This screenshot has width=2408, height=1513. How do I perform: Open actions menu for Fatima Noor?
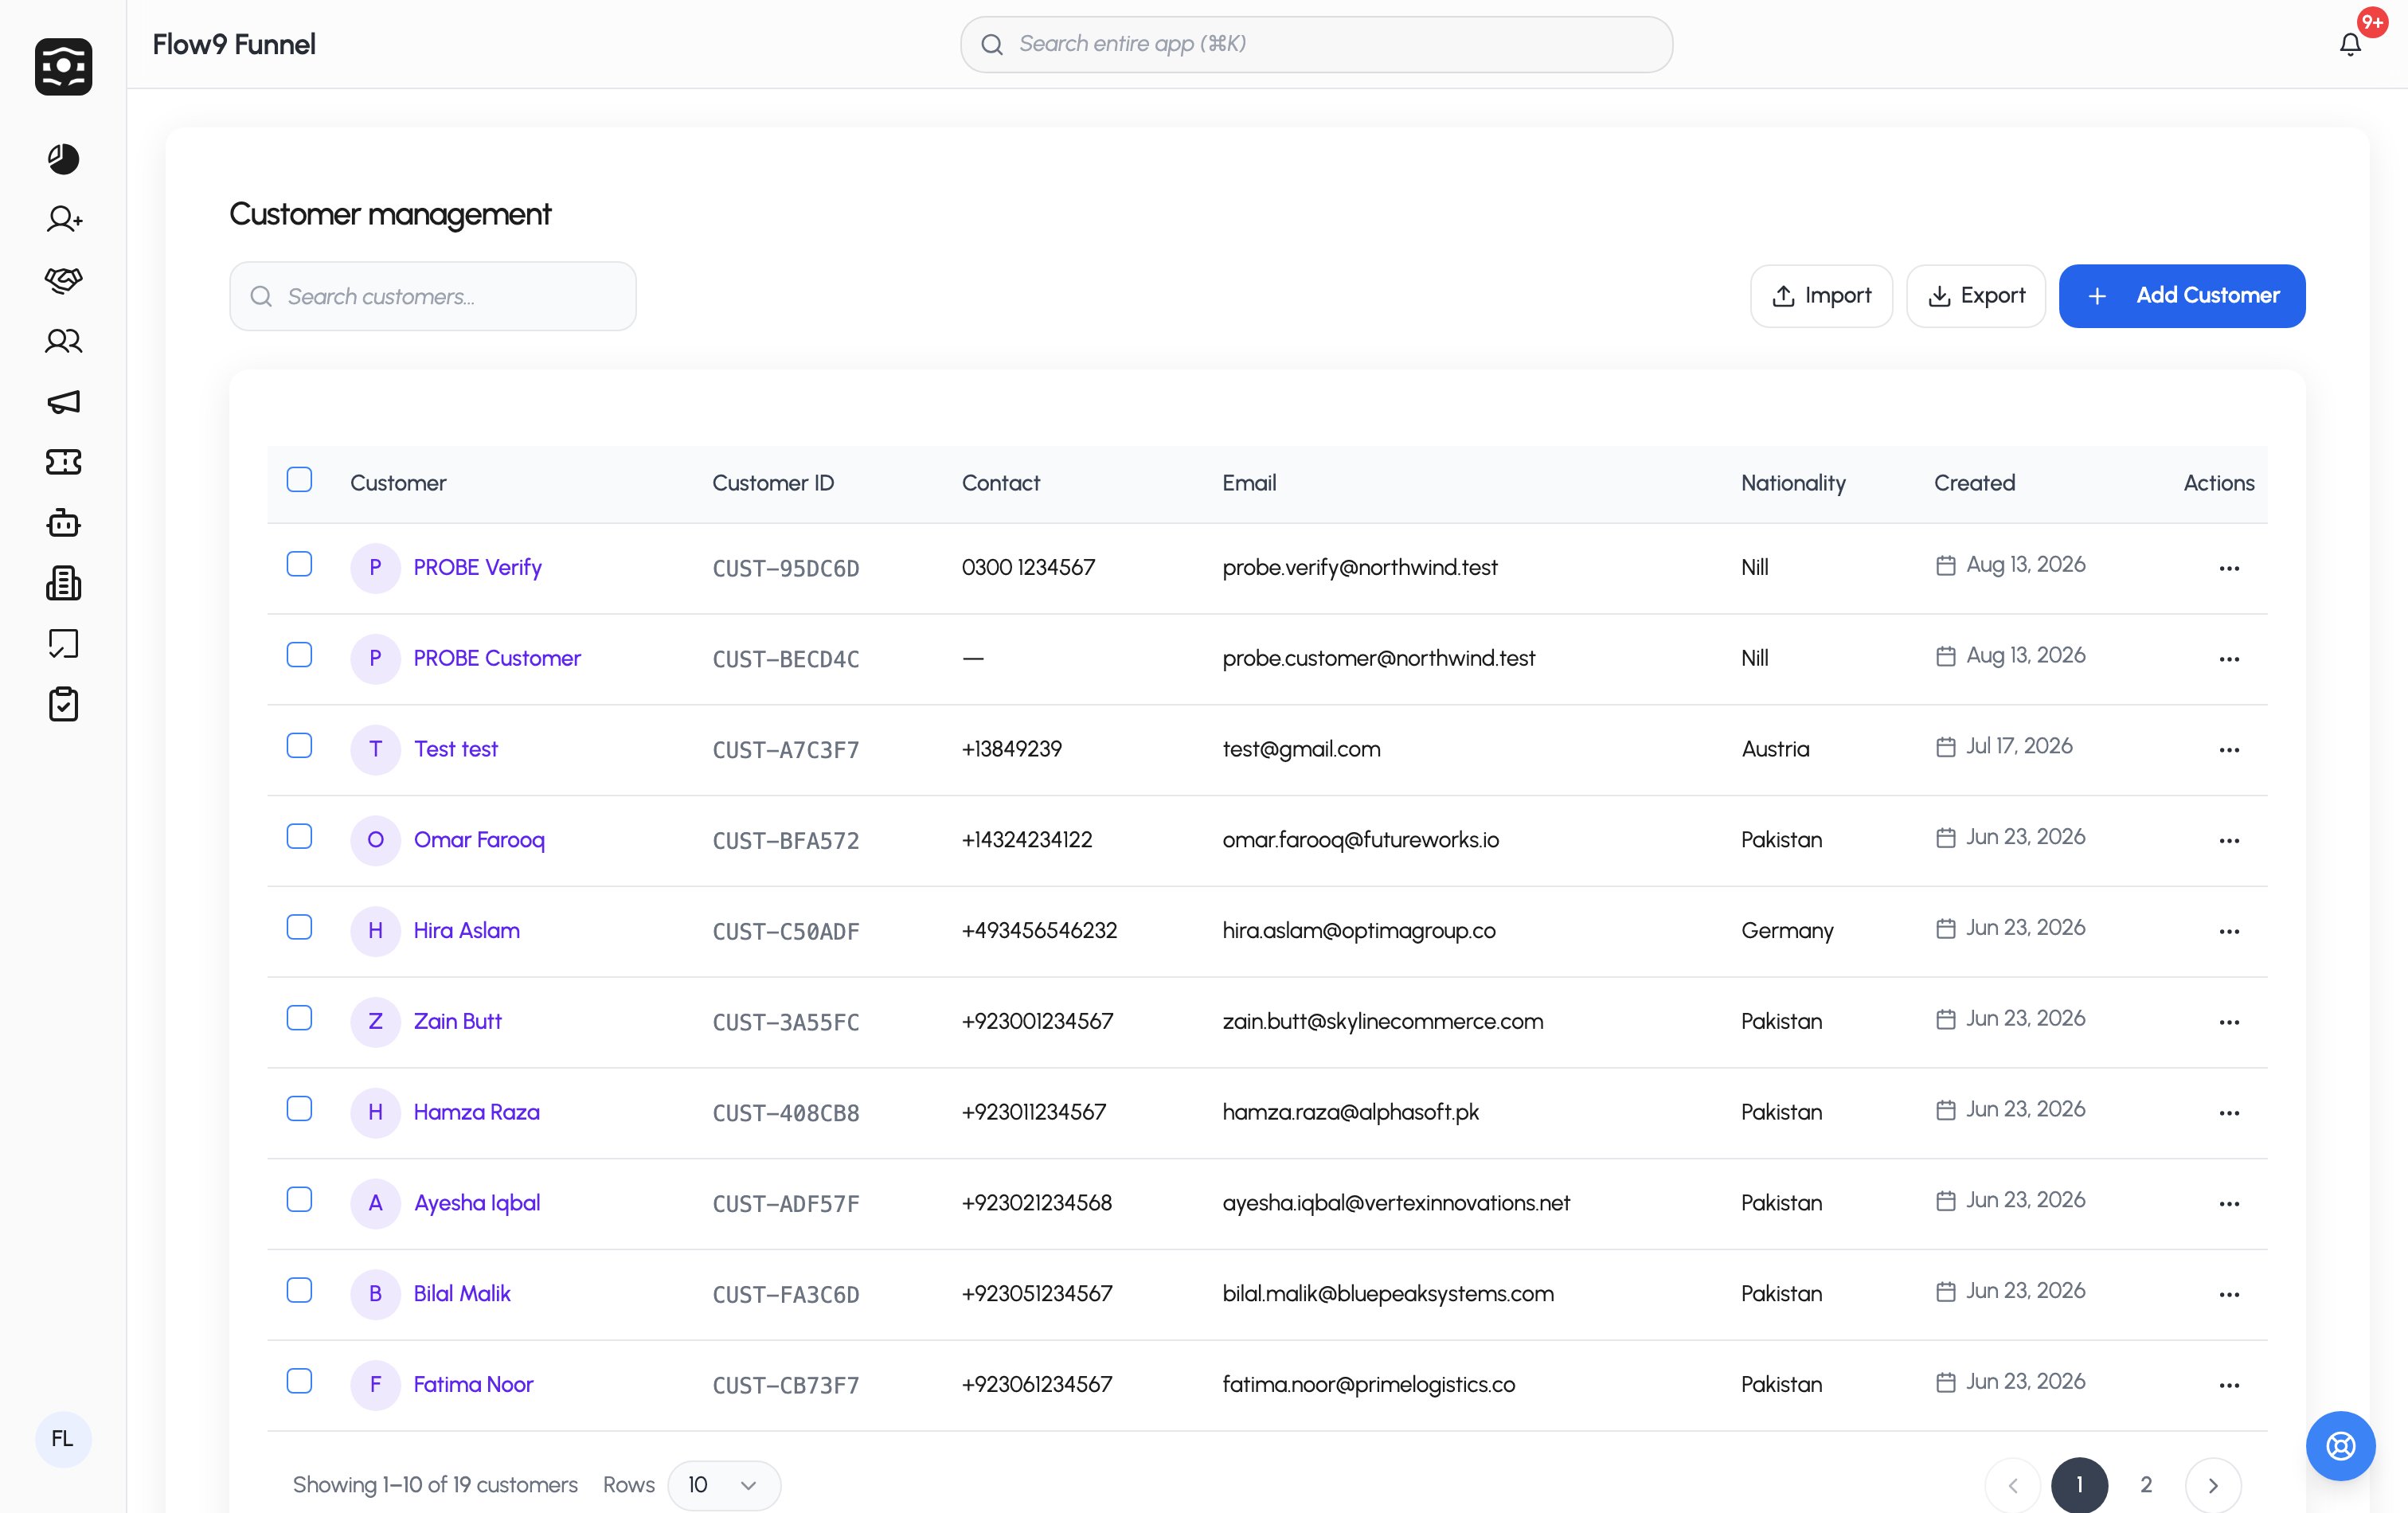[2229, 1385]
